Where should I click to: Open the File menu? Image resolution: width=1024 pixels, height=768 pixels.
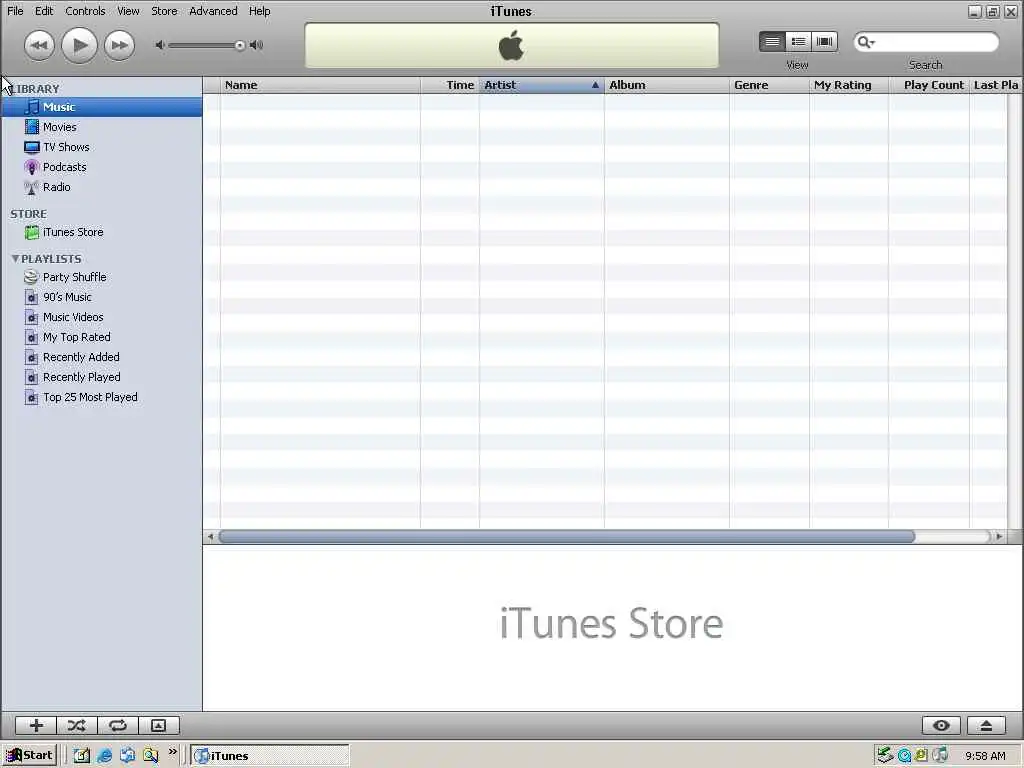click(15, 11)
